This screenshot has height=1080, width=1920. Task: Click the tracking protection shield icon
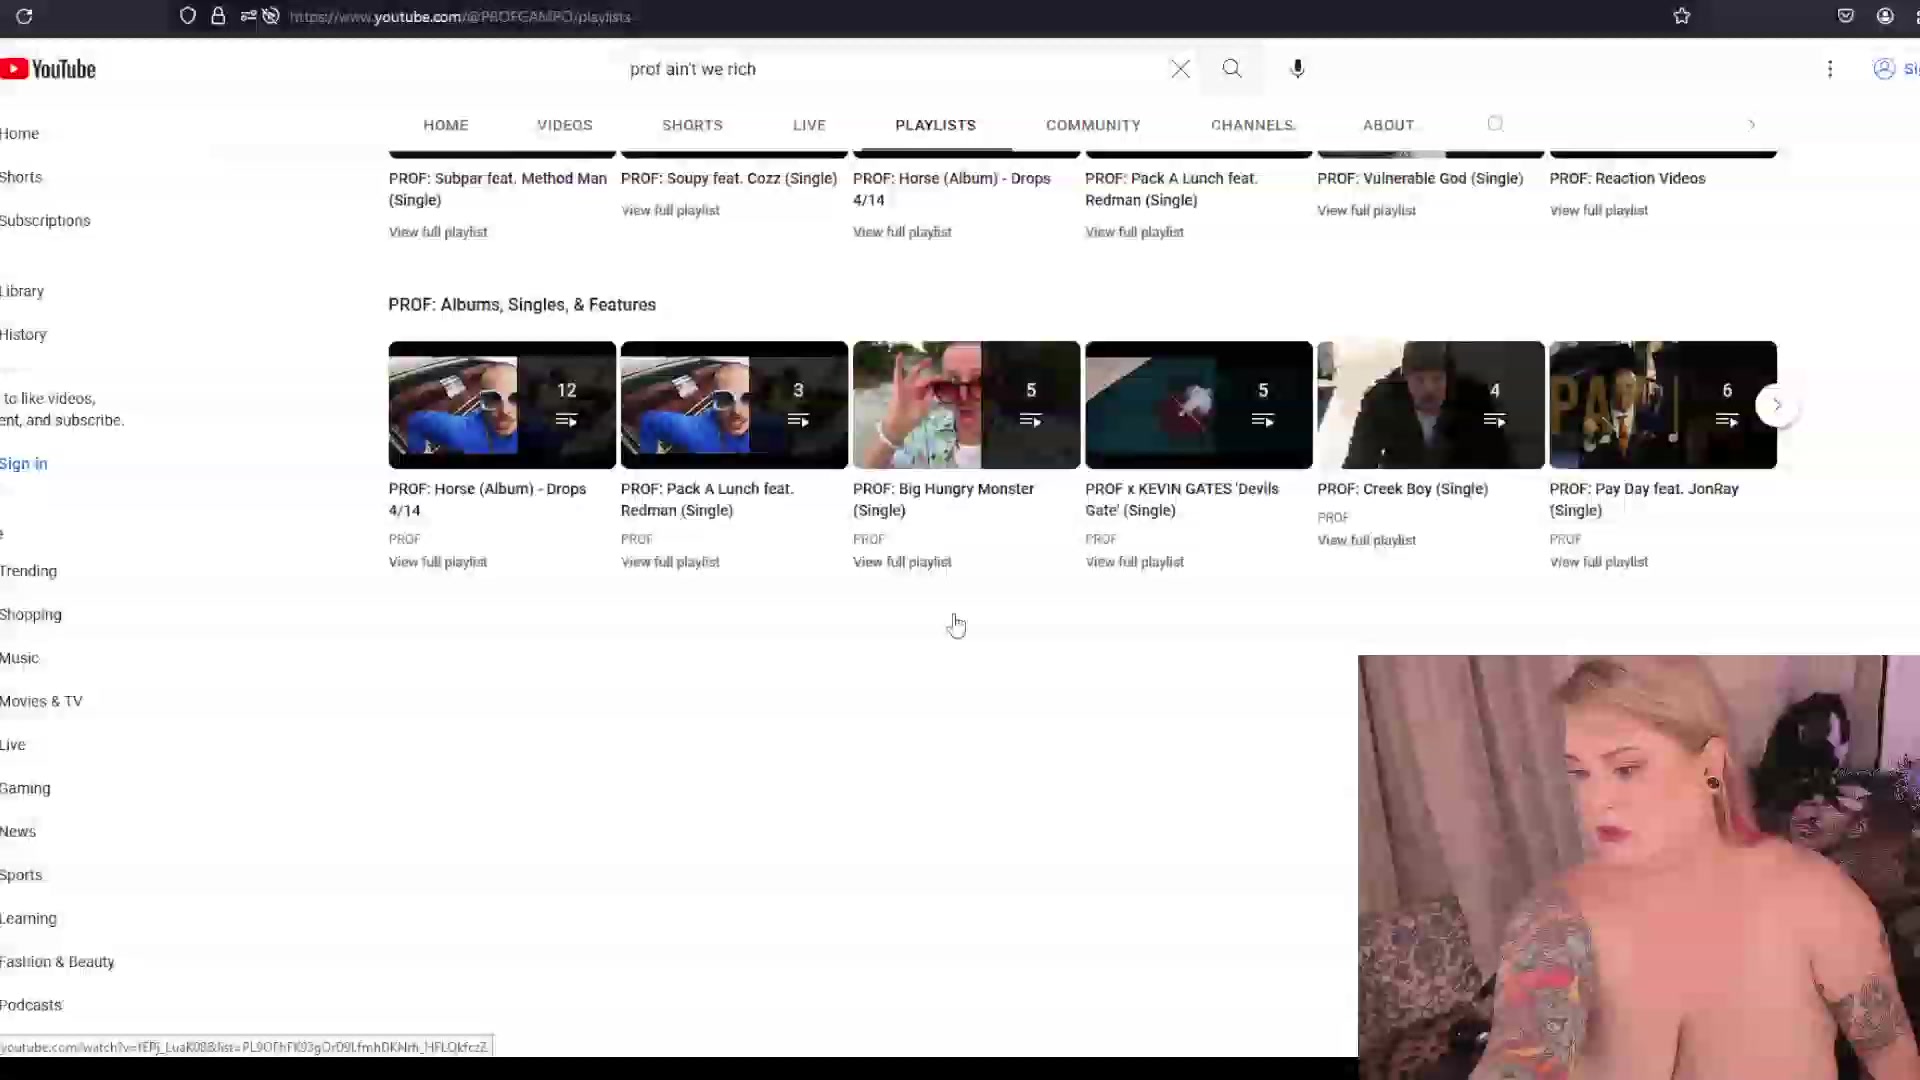point(188,16)
